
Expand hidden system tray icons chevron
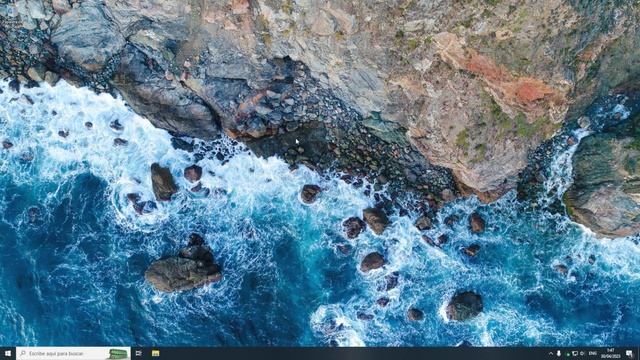551,353
